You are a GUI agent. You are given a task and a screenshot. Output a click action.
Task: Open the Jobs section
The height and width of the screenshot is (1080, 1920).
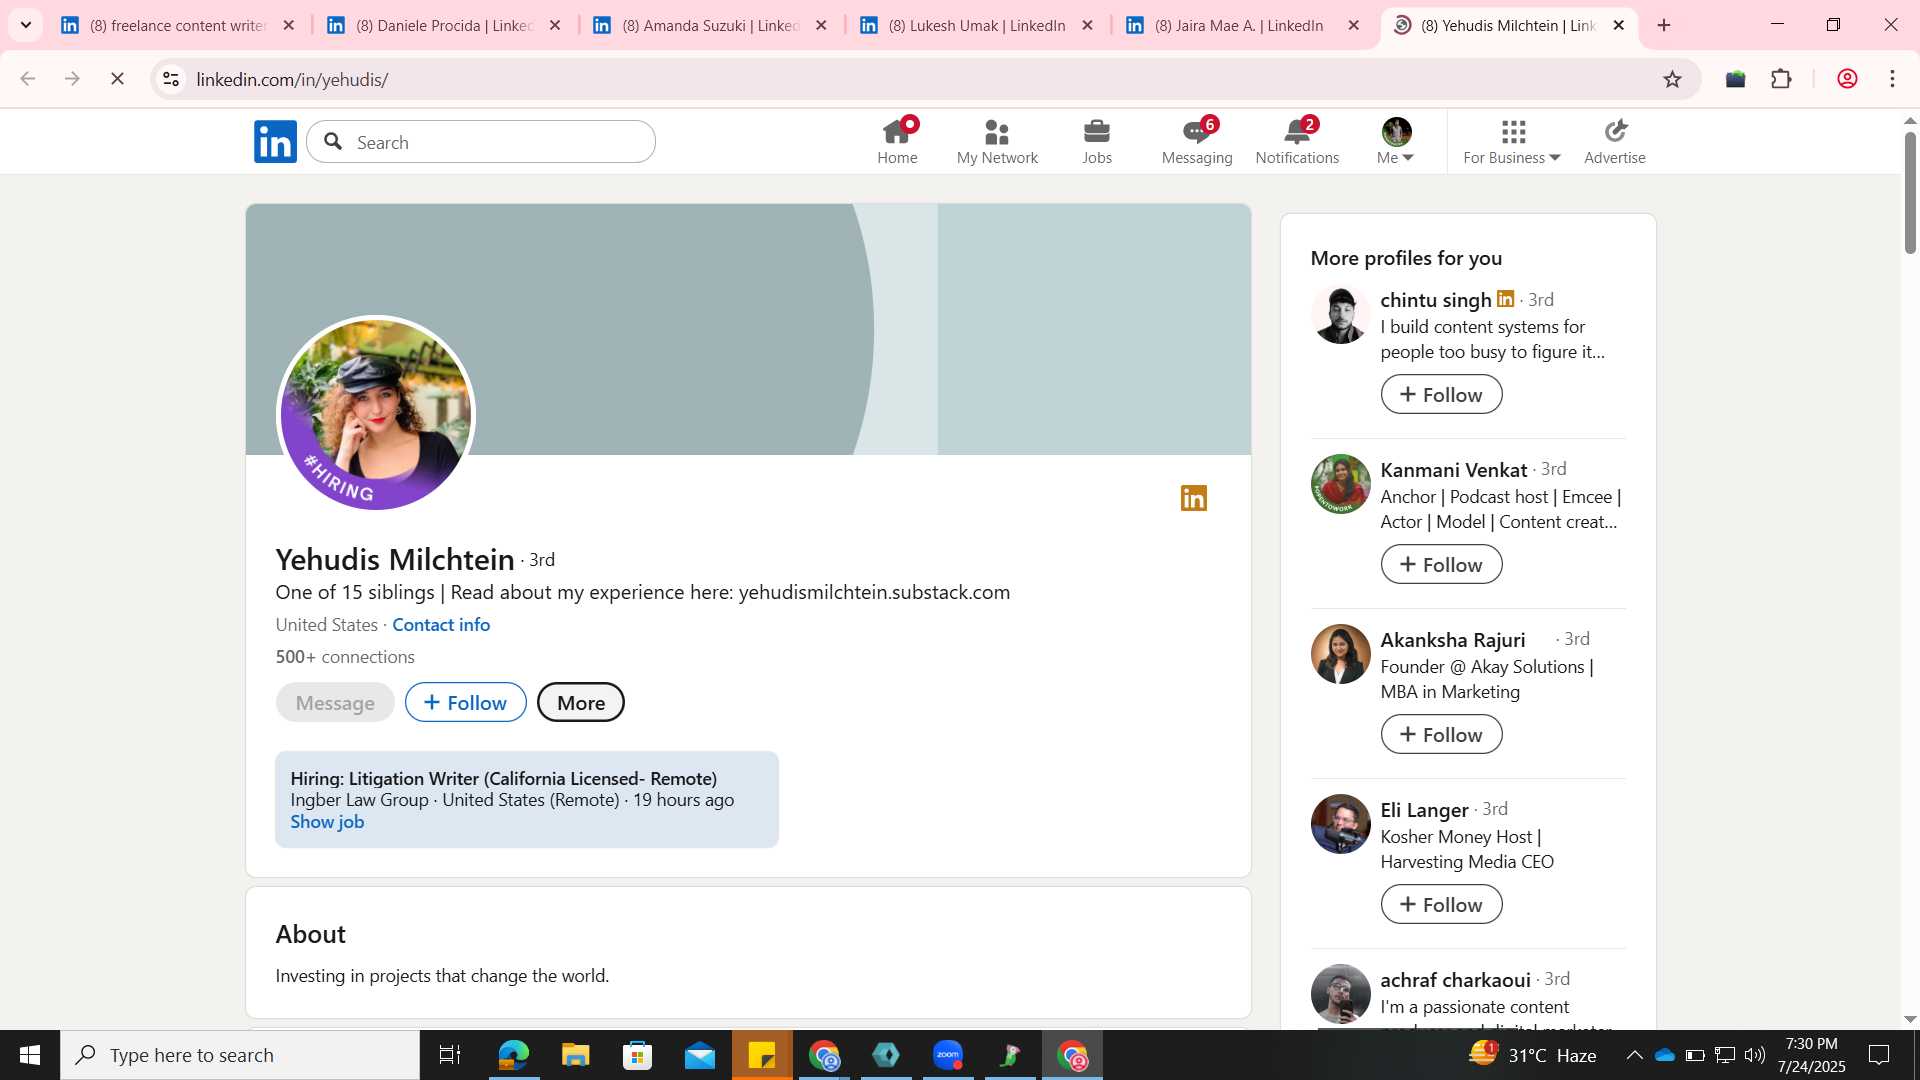click(1097, 142)
